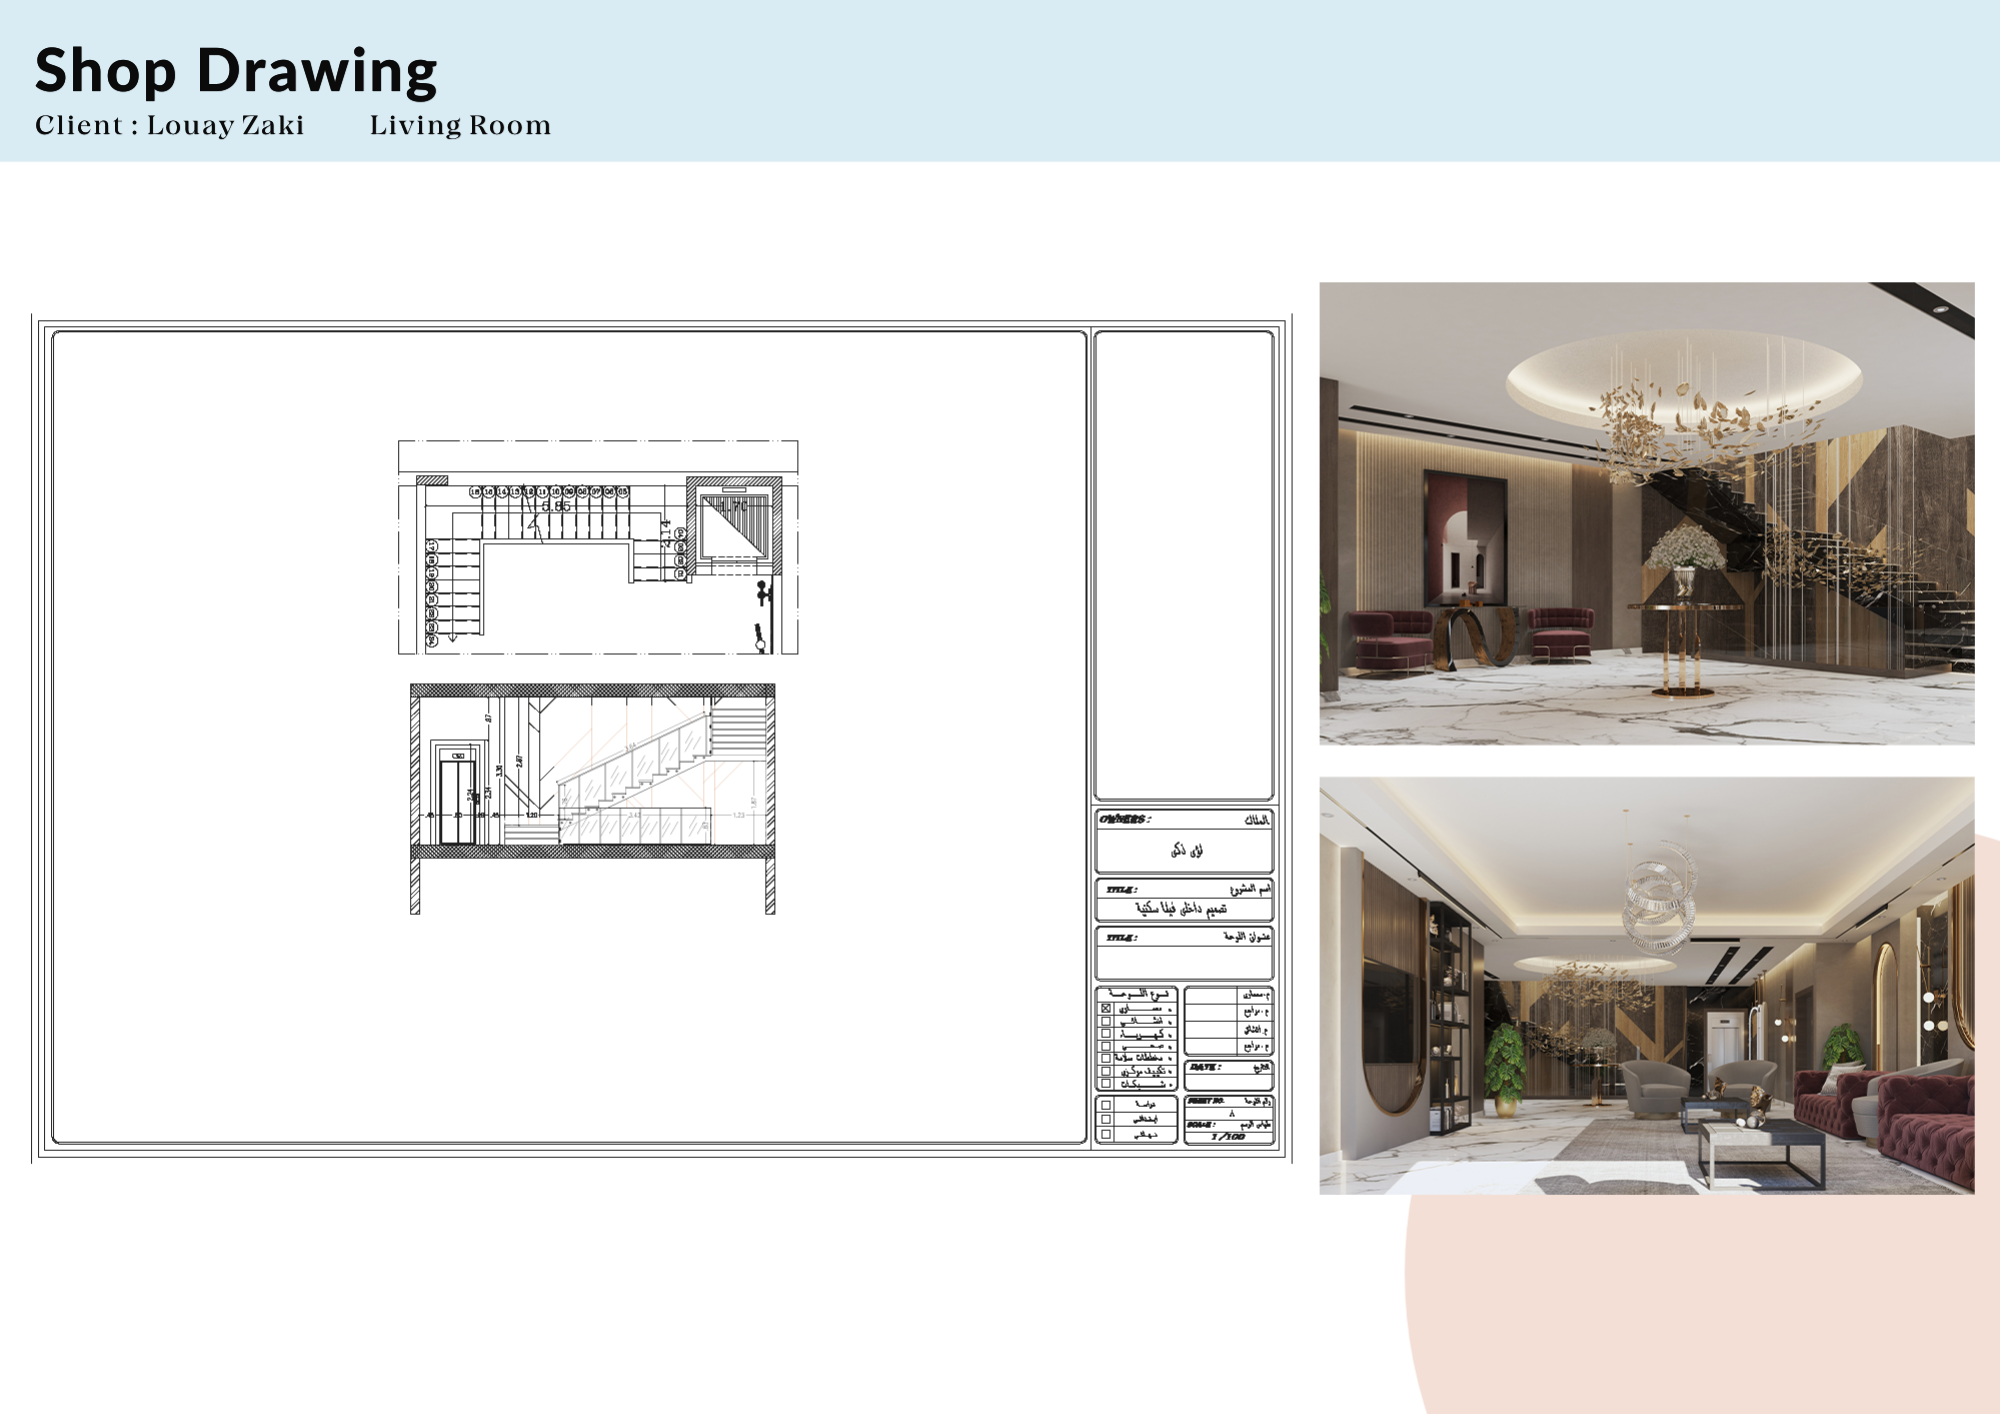
Task: Click the owner name field showing لؤي ذكي
Action: point(1185,850)
